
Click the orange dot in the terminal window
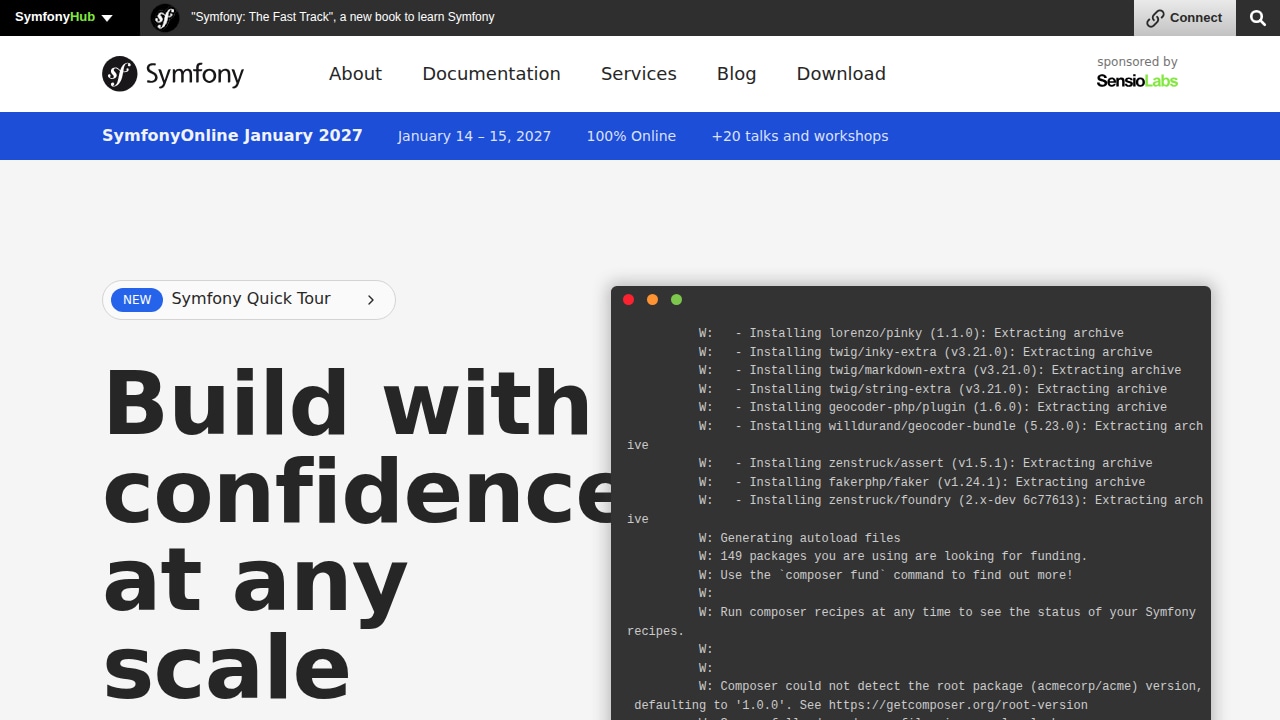point(652,300)
